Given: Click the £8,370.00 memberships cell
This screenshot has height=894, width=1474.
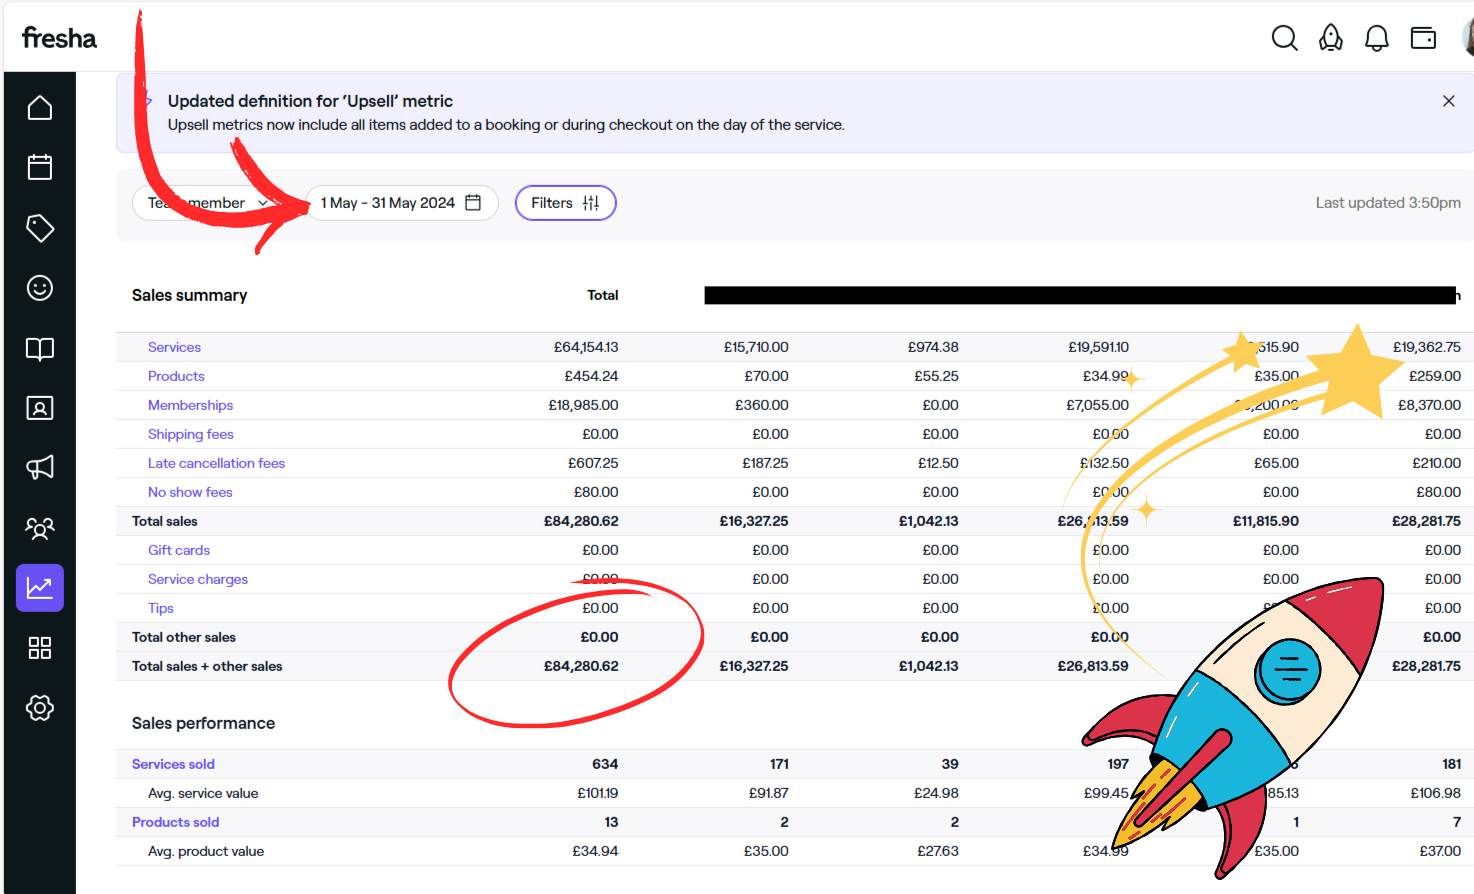Looking at the screenshot, I should click(x=1429, y=405).
